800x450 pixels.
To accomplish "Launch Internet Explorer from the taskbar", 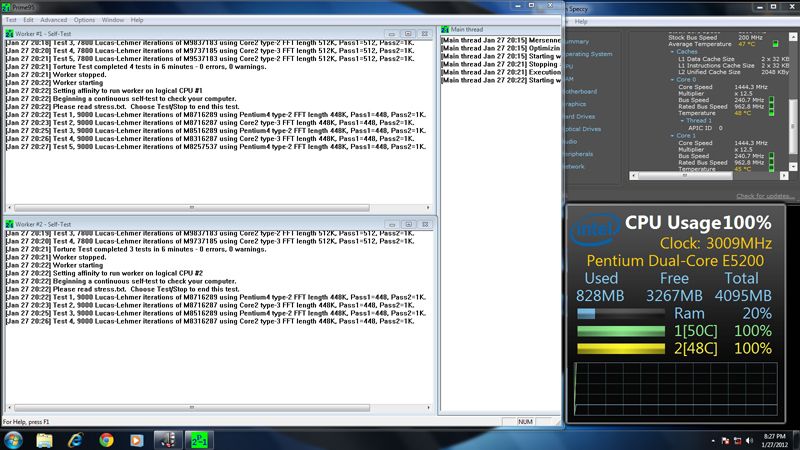I will tap(75, 440).
